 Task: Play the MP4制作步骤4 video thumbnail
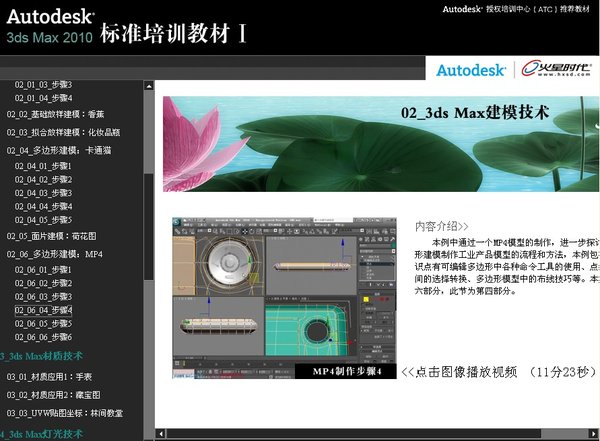click(284, 298)
